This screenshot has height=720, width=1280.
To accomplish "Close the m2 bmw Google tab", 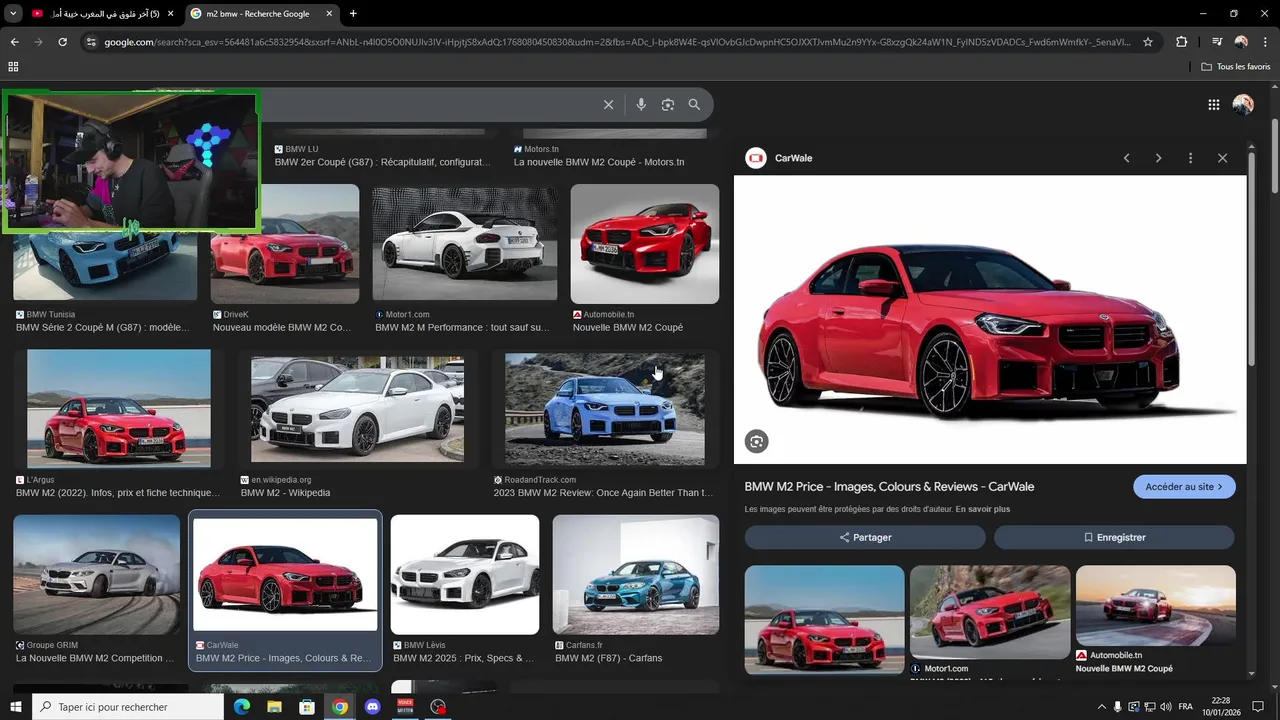I will [x=329, y=14].
